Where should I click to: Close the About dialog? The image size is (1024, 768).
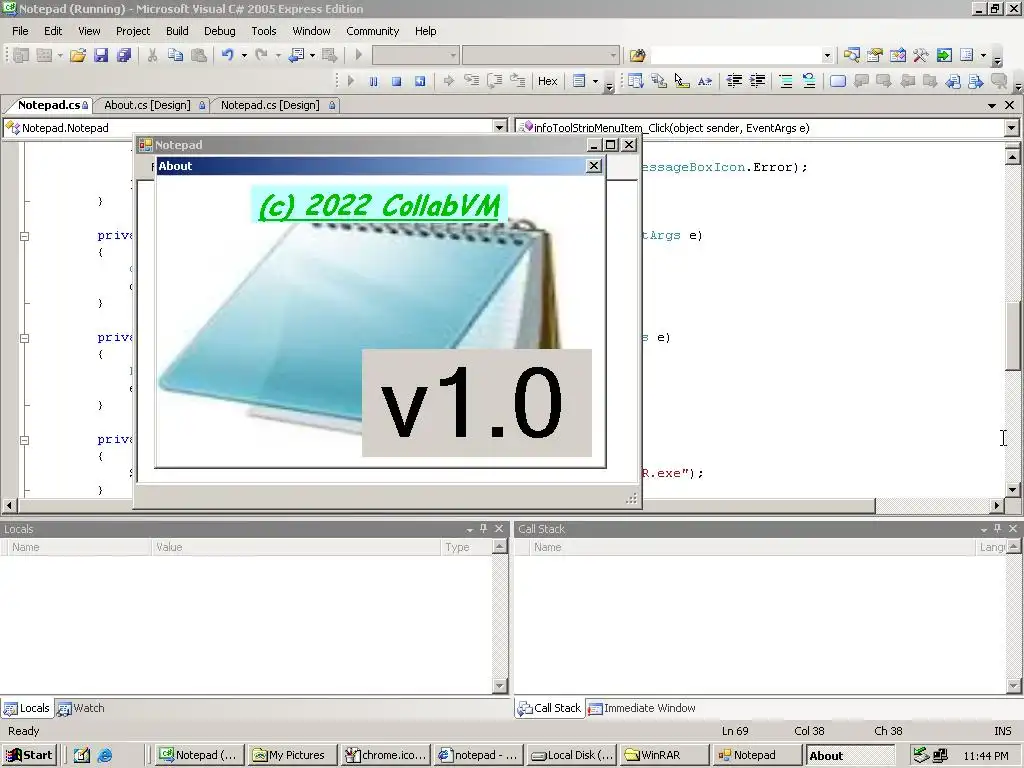[x=594, y=166]
